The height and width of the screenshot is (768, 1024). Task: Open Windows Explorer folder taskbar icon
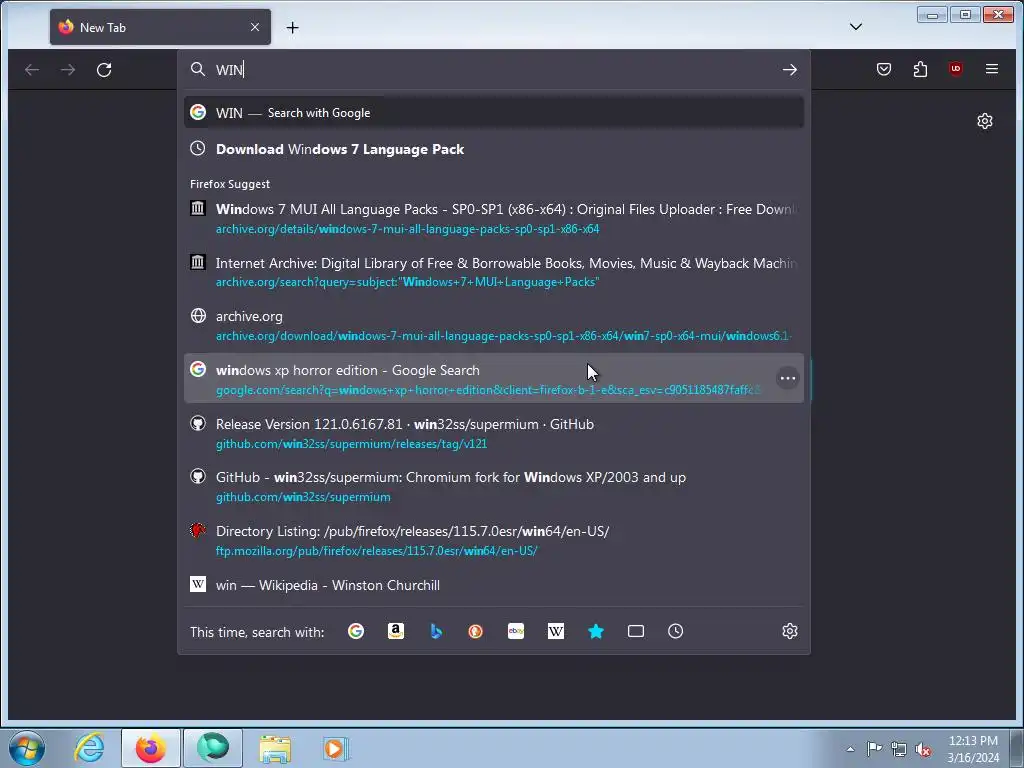click(275, 748)
